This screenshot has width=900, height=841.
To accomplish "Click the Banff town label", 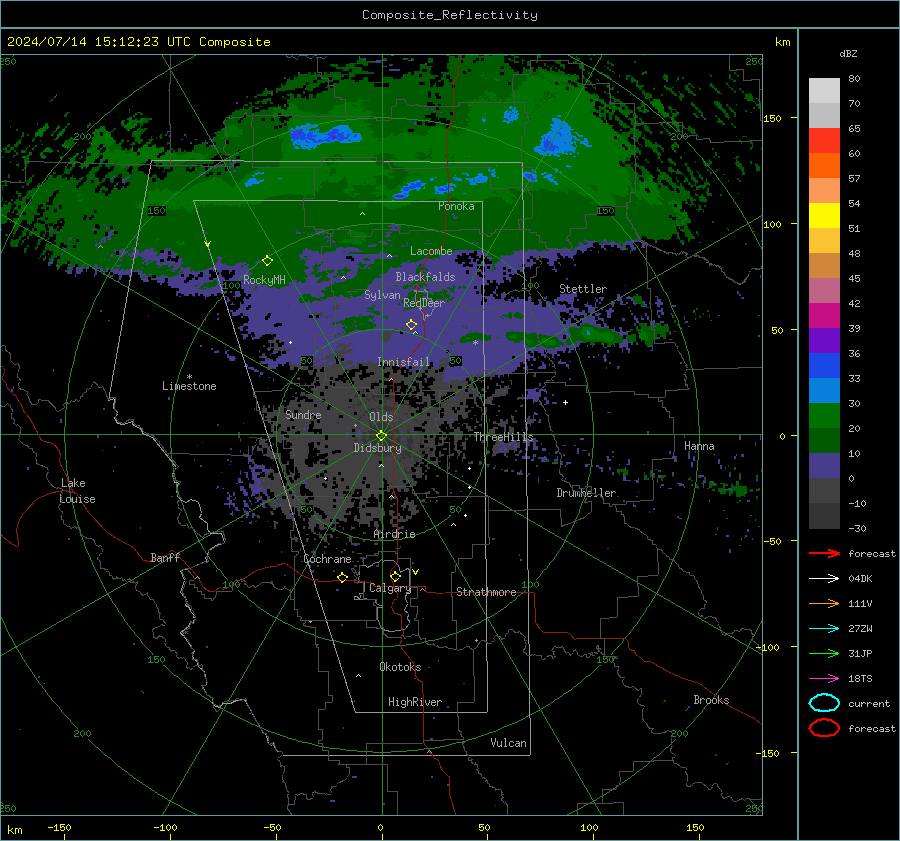I will [x=165, y=557].
